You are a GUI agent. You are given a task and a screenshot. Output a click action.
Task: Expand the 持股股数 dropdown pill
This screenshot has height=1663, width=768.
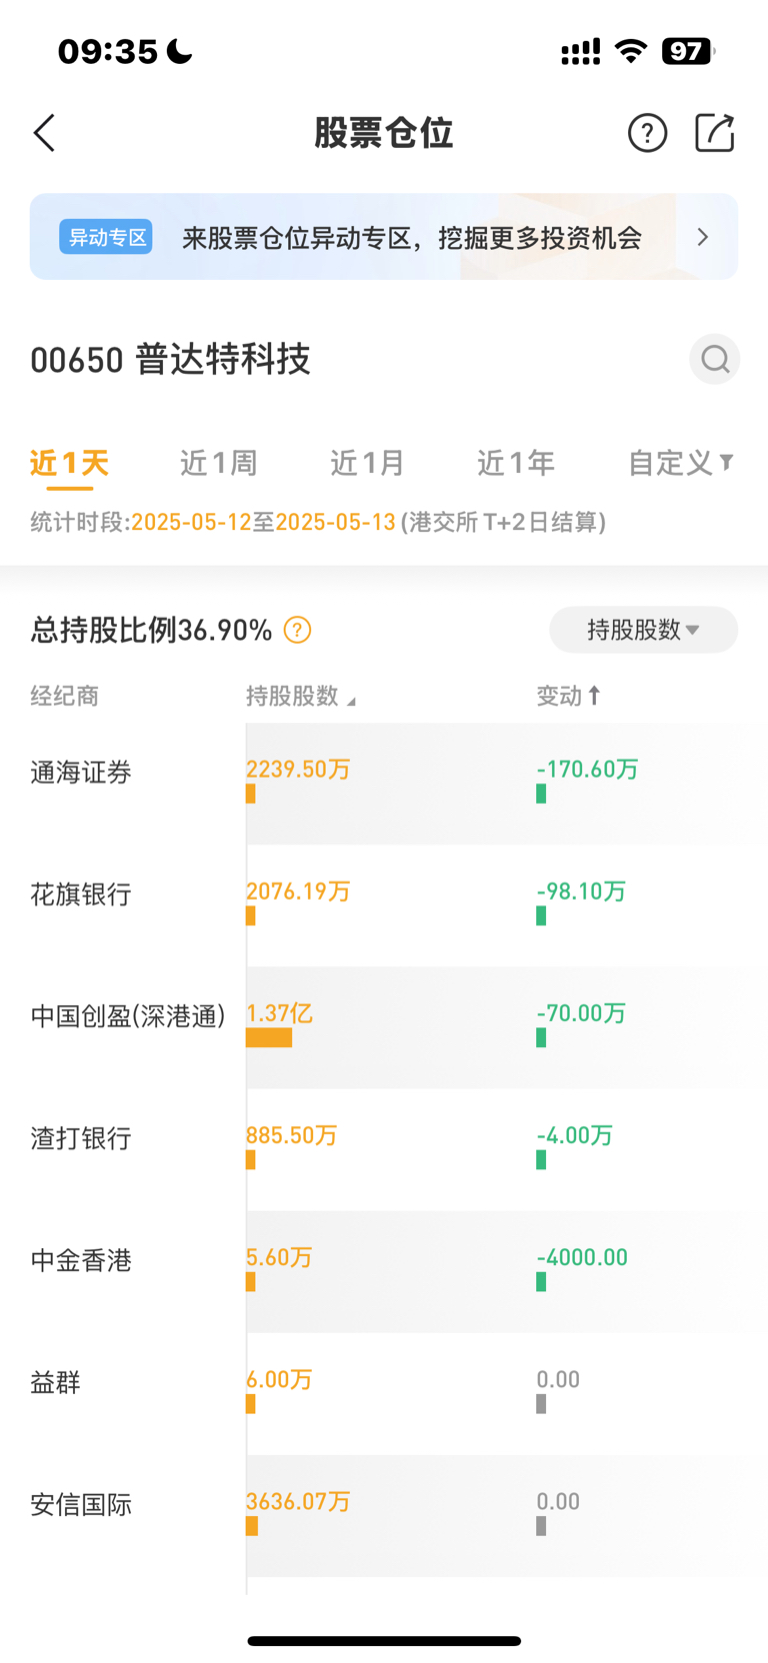[643, 630]
